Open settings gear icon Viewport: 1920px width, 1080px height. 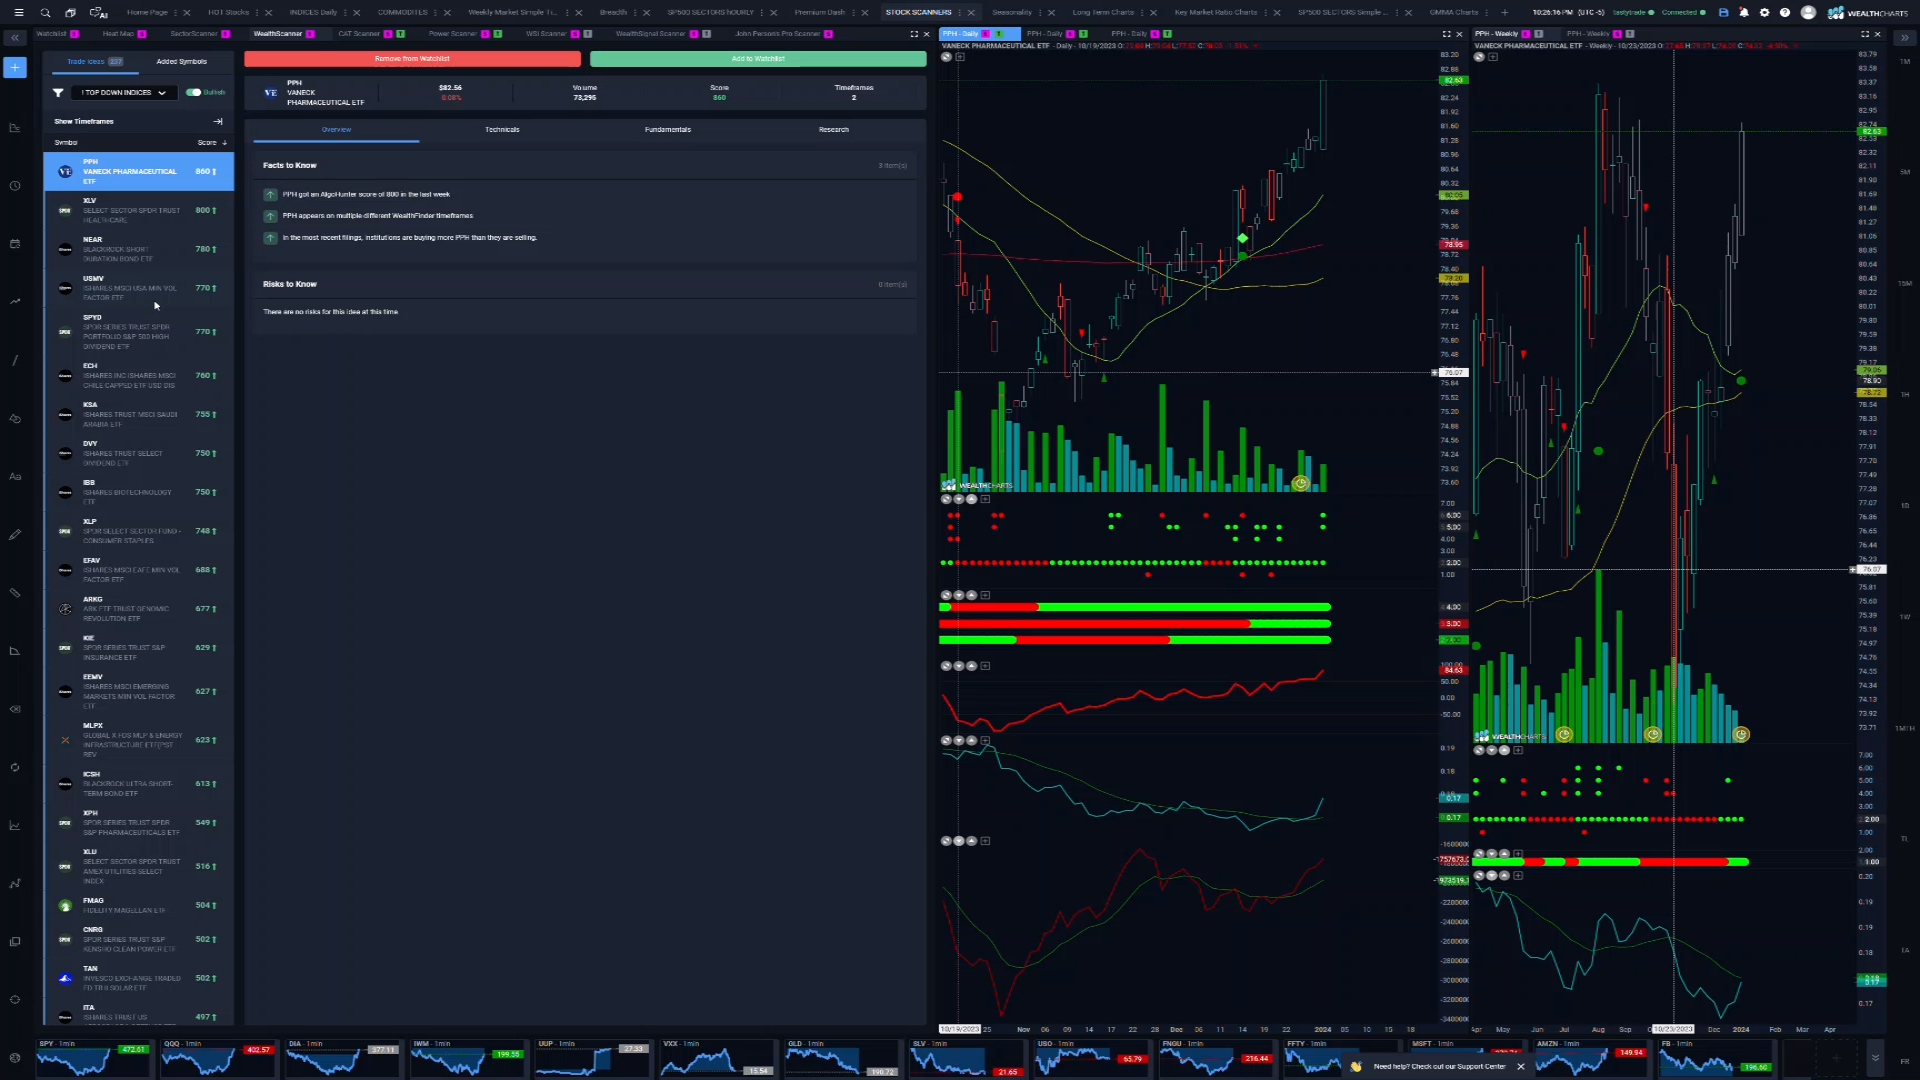coord(1764,13)
